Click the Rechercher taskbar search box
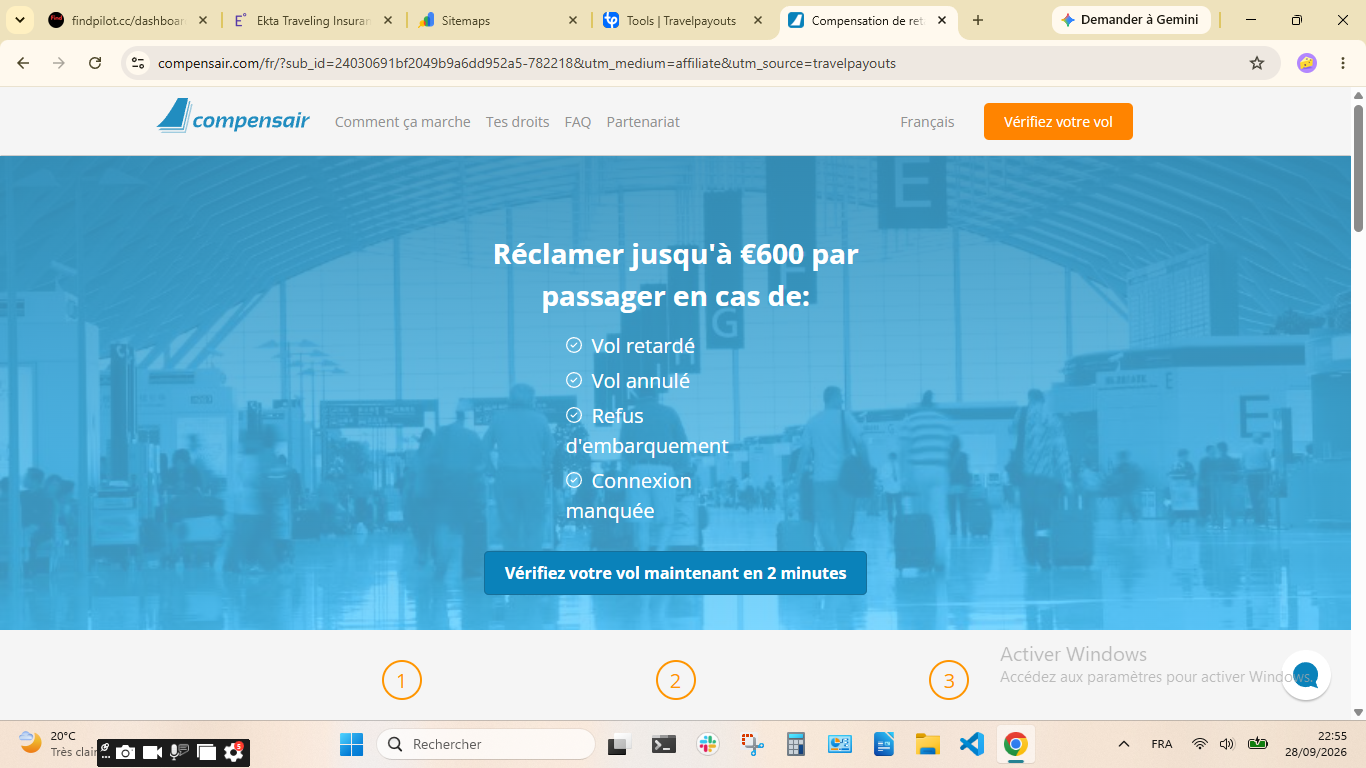Viewport: 1366px width, 768px height. tap(486, 744)
